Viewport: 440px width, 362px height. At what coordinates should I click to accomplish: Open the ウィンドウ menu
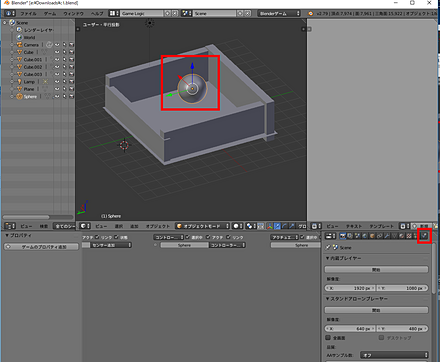click(73, 14)
